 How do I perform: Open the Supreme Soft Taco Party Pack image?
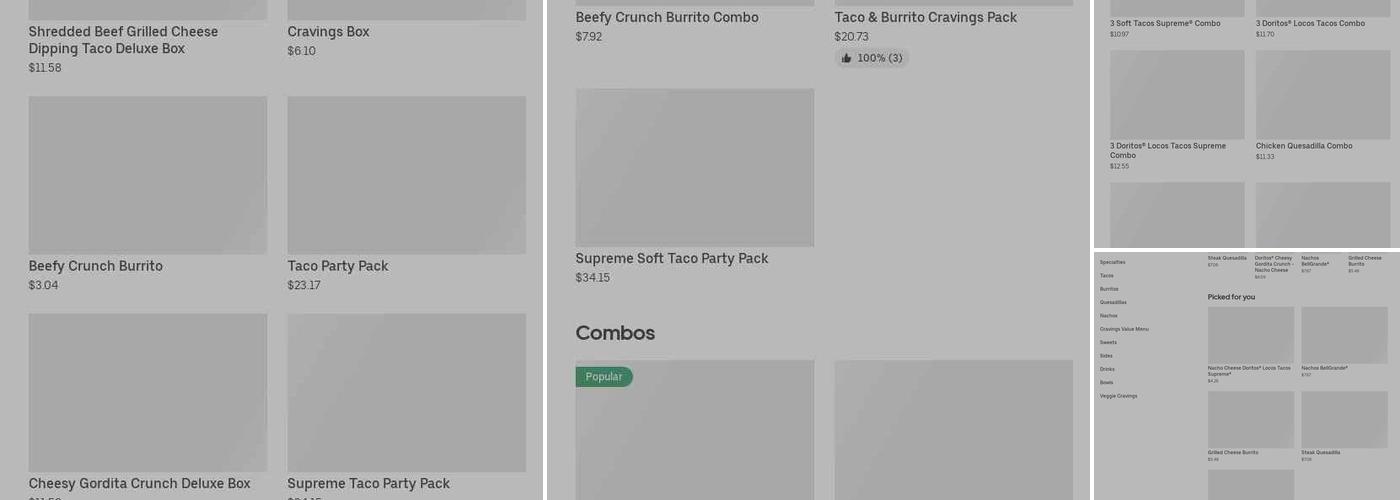(x=694, y=168)
